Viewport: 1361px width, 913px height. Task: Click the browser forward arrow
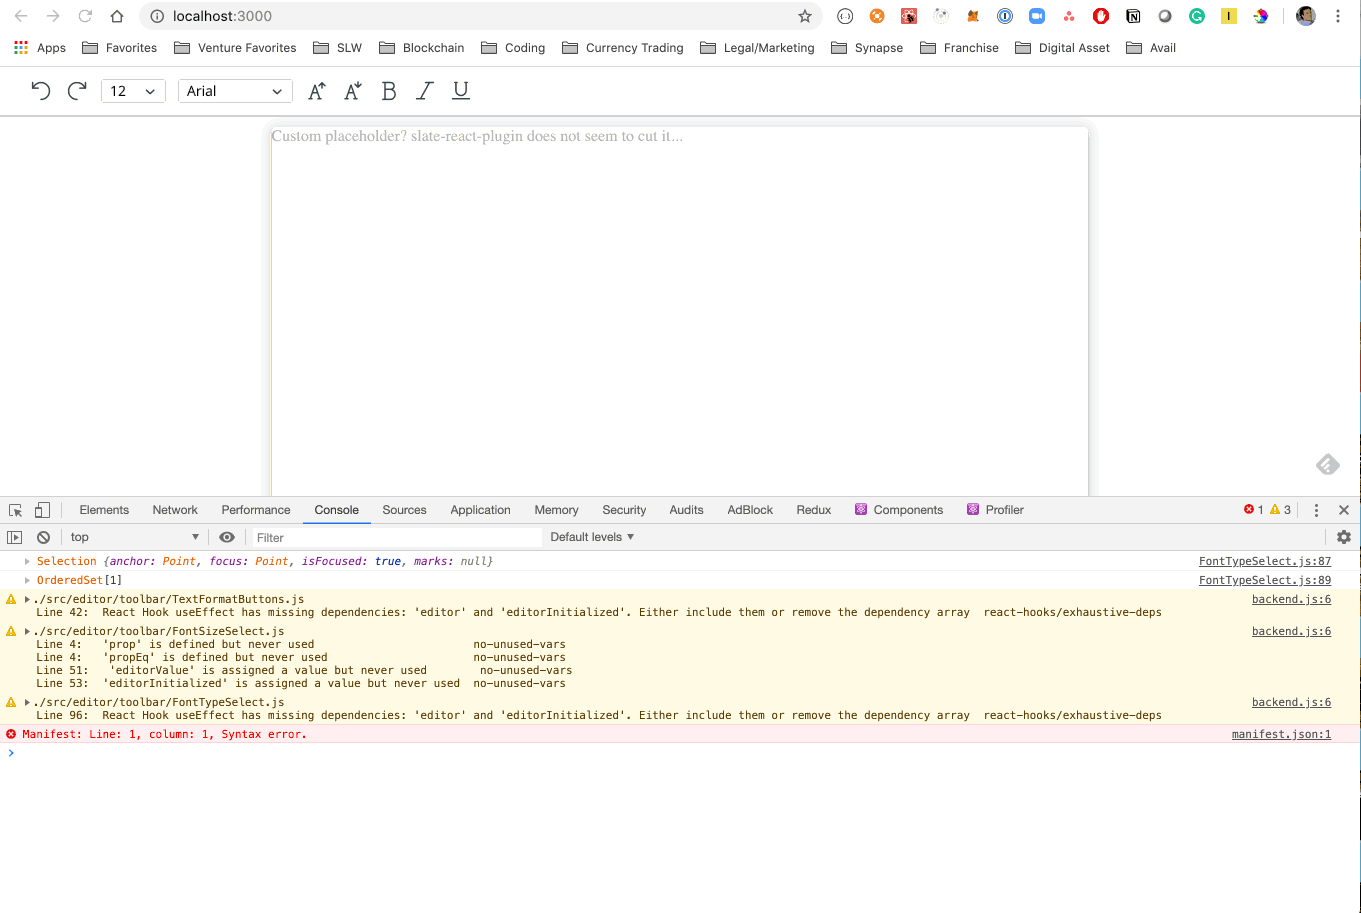pos(53,16)
